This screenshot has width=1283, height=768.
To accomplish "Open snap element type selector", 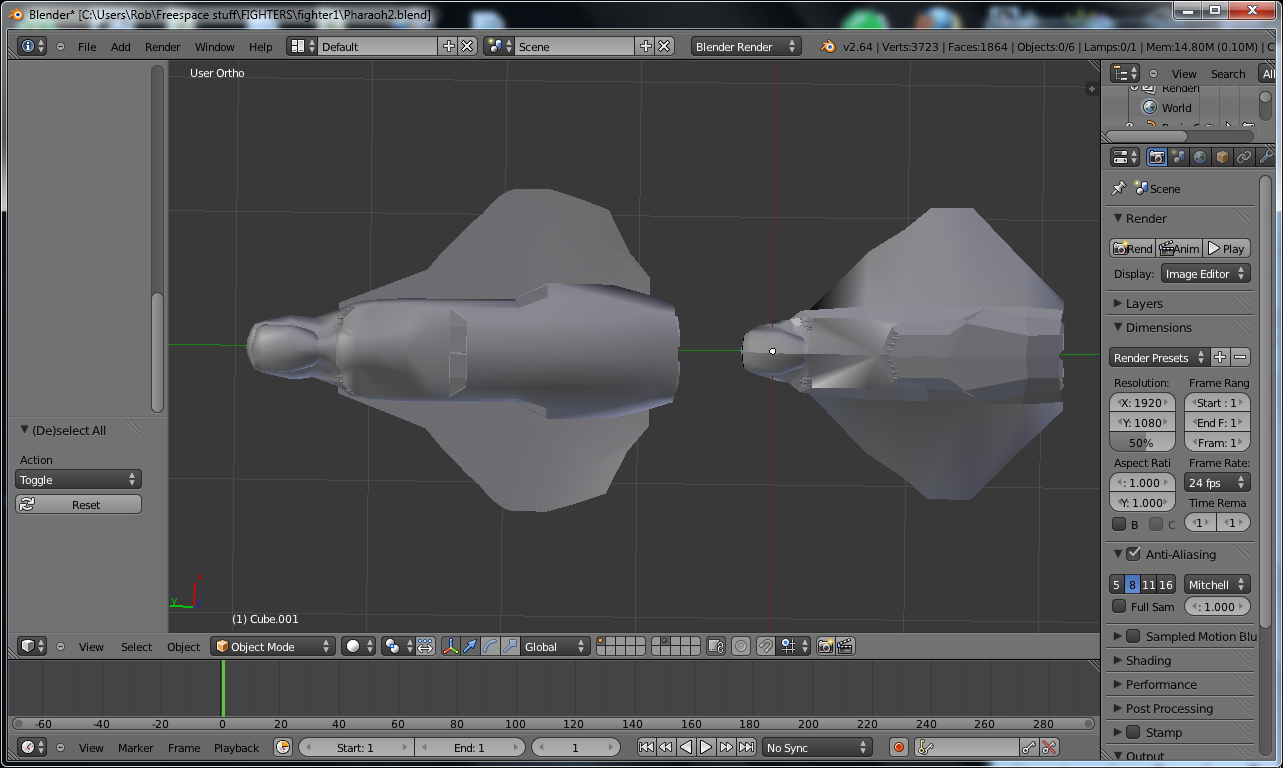I will click(x=794, y=647).
